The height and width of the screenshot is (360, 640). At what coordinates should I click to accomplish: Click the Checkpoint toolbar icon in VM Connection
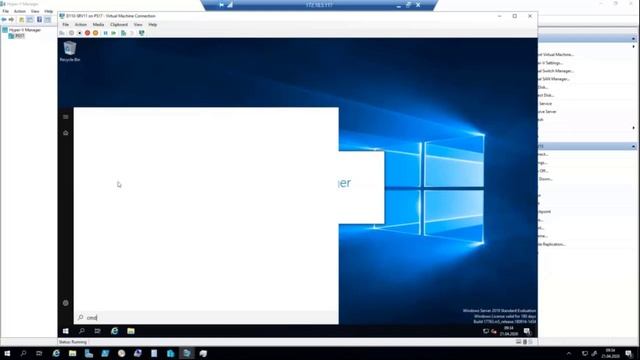click(123, 33)
